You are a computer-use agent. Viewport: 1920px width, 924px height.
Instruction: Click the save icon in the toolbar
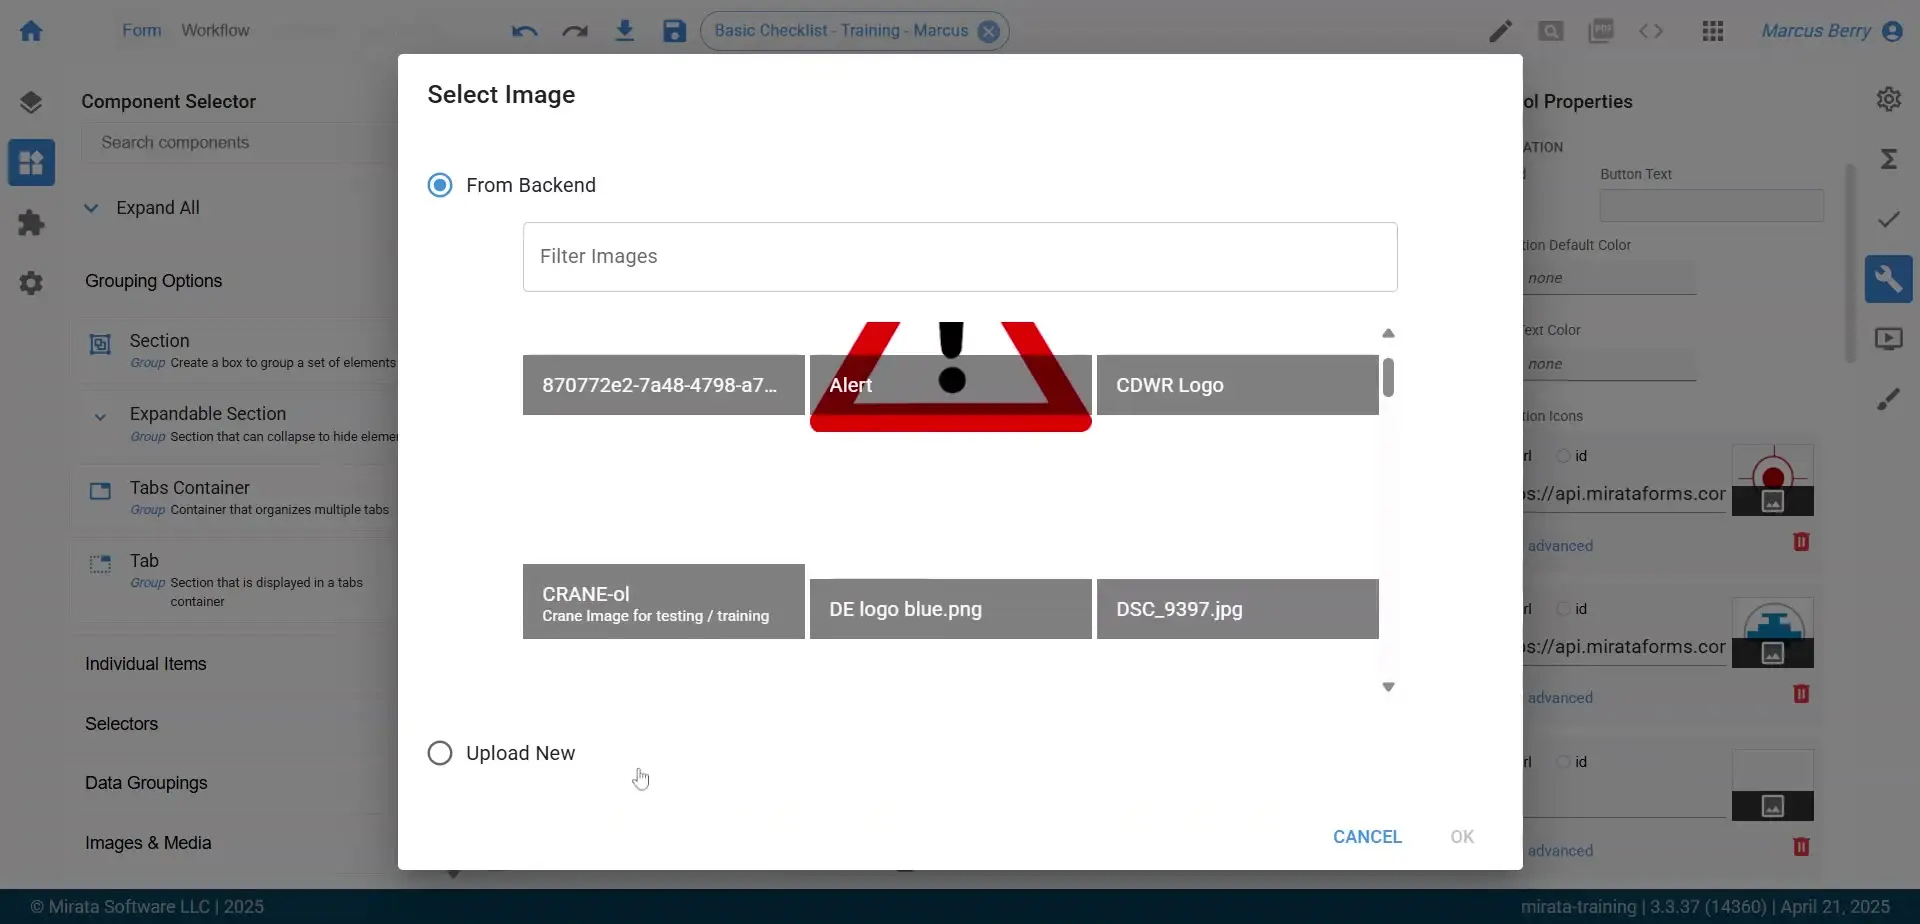coord(673,31)
